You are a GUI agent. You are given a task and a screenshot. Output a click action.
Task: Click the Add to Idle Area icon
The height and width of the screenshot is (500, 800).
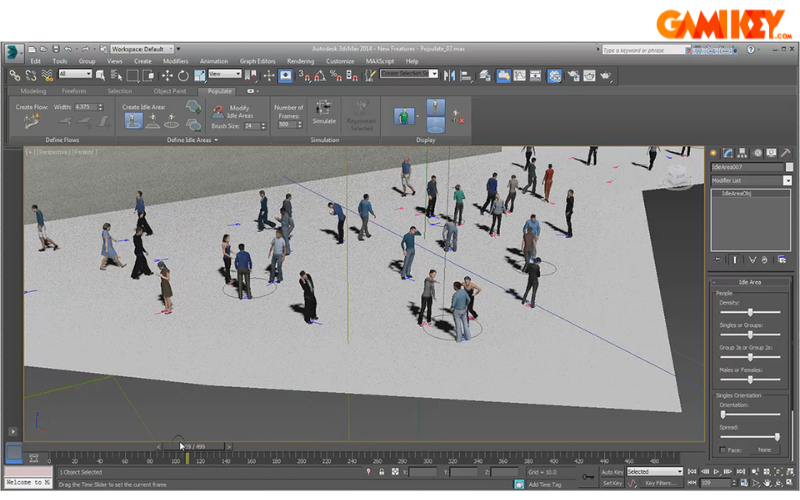point(193,107)
